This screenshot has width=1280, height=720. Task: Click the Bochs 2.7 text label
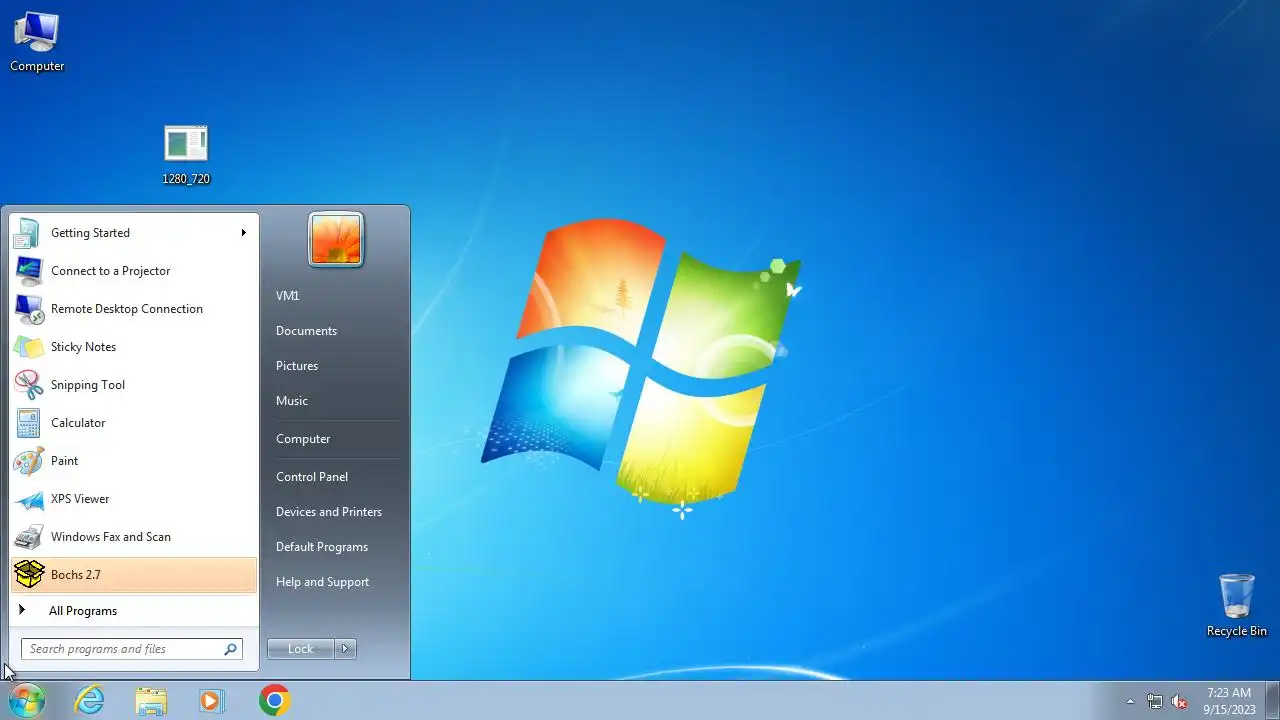[x=76, y=575]
